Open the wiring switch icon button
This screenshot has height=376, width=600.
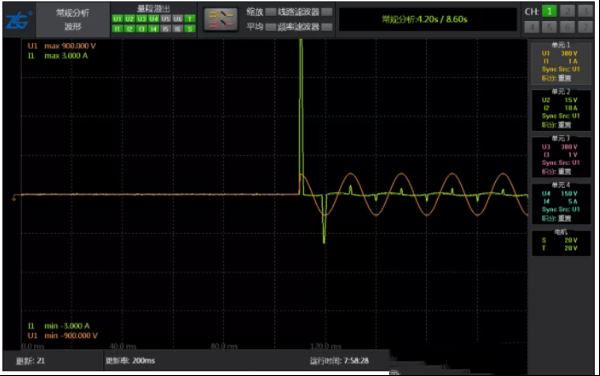tap(221, 19)
